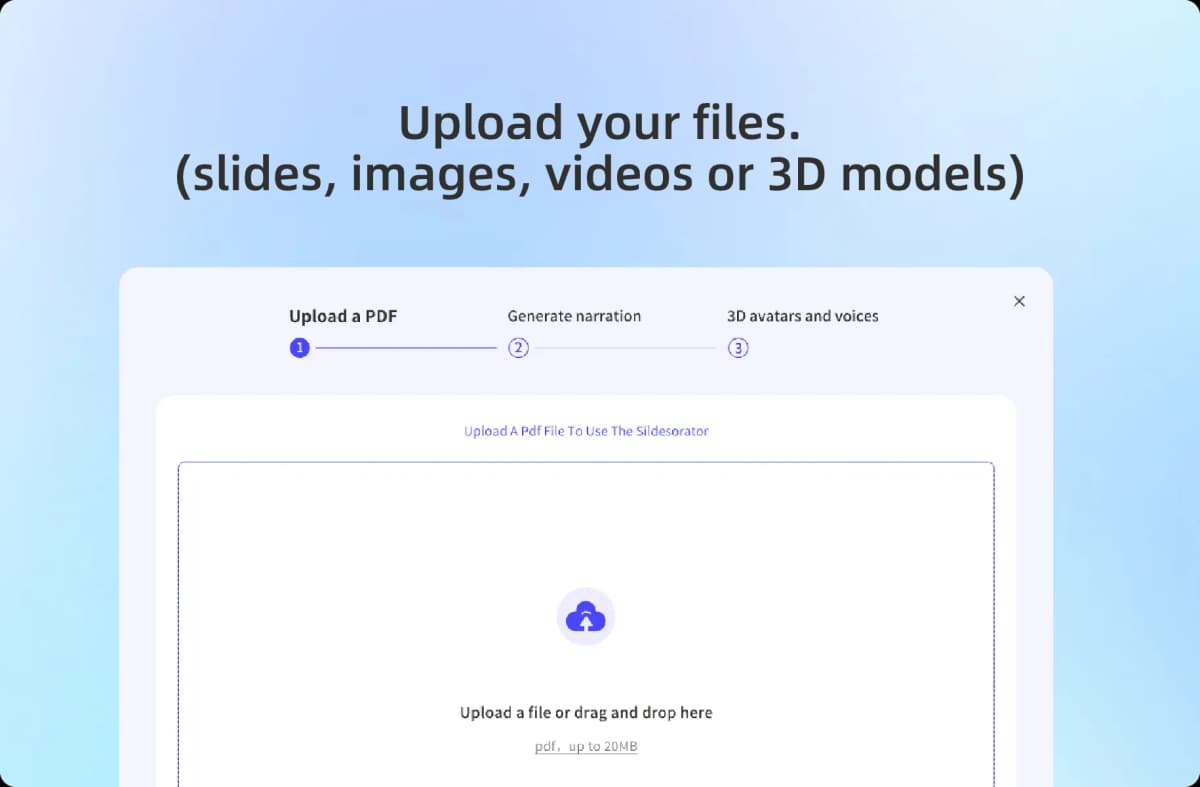
Task: Click 'Upload A Pdf File To Use The Sildesorator'
Action: [x=586, y=431]
